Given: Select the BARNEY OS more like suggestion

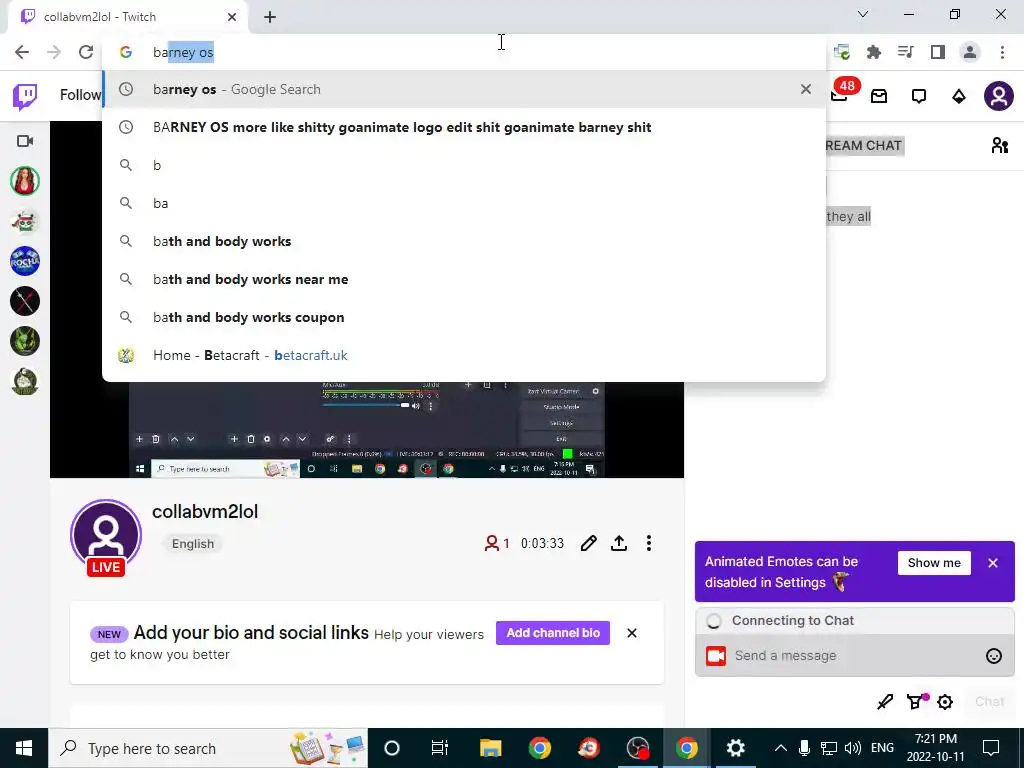Looking at the screenshot, I should tap(464, 127).
